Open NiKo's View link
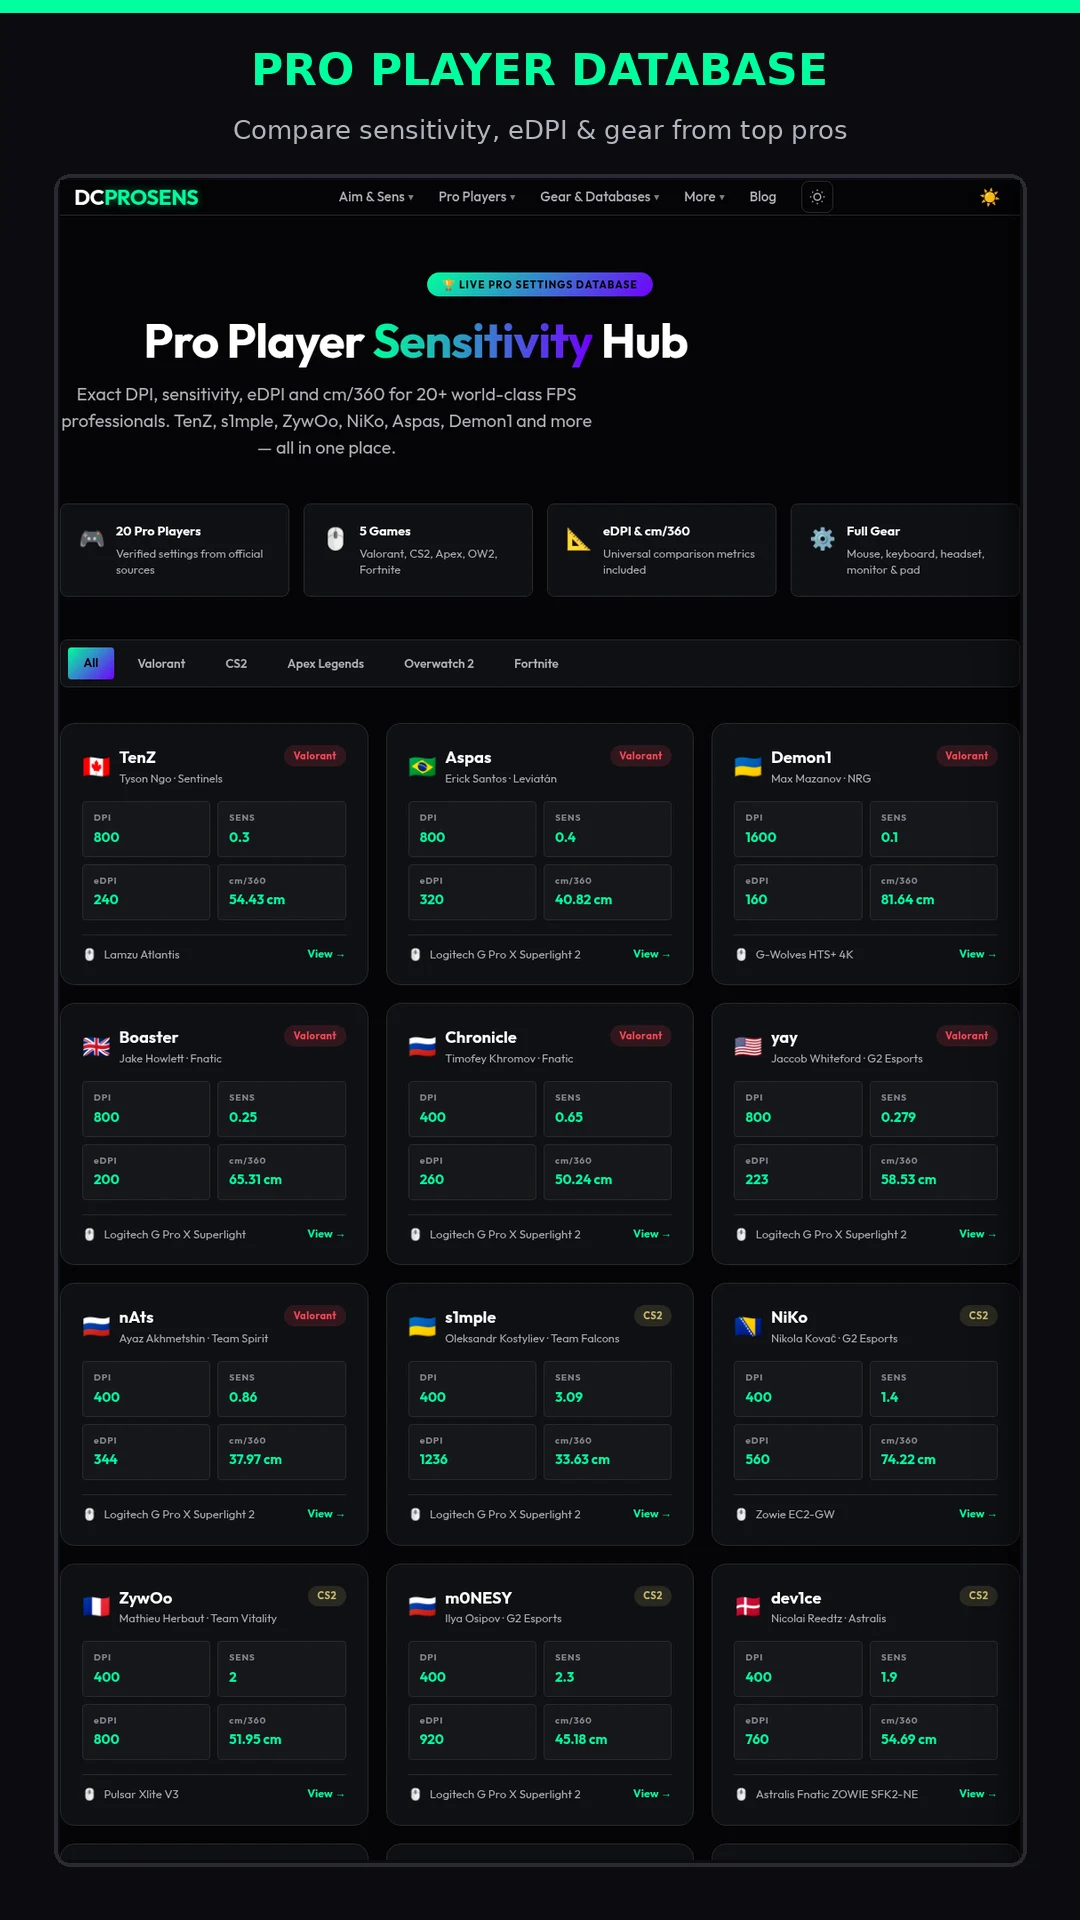This screenshot has height=1920, width=1080. 978,1514
